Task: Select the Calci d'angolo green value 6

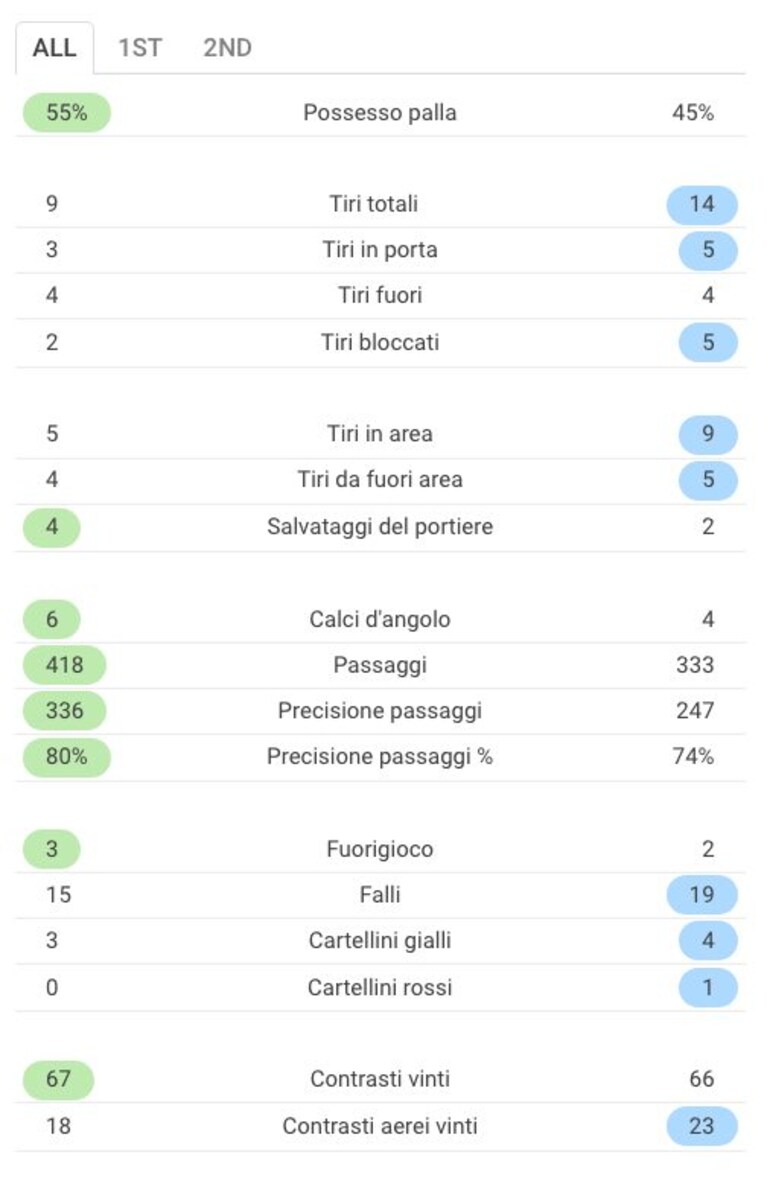Action: coord(51,619)
